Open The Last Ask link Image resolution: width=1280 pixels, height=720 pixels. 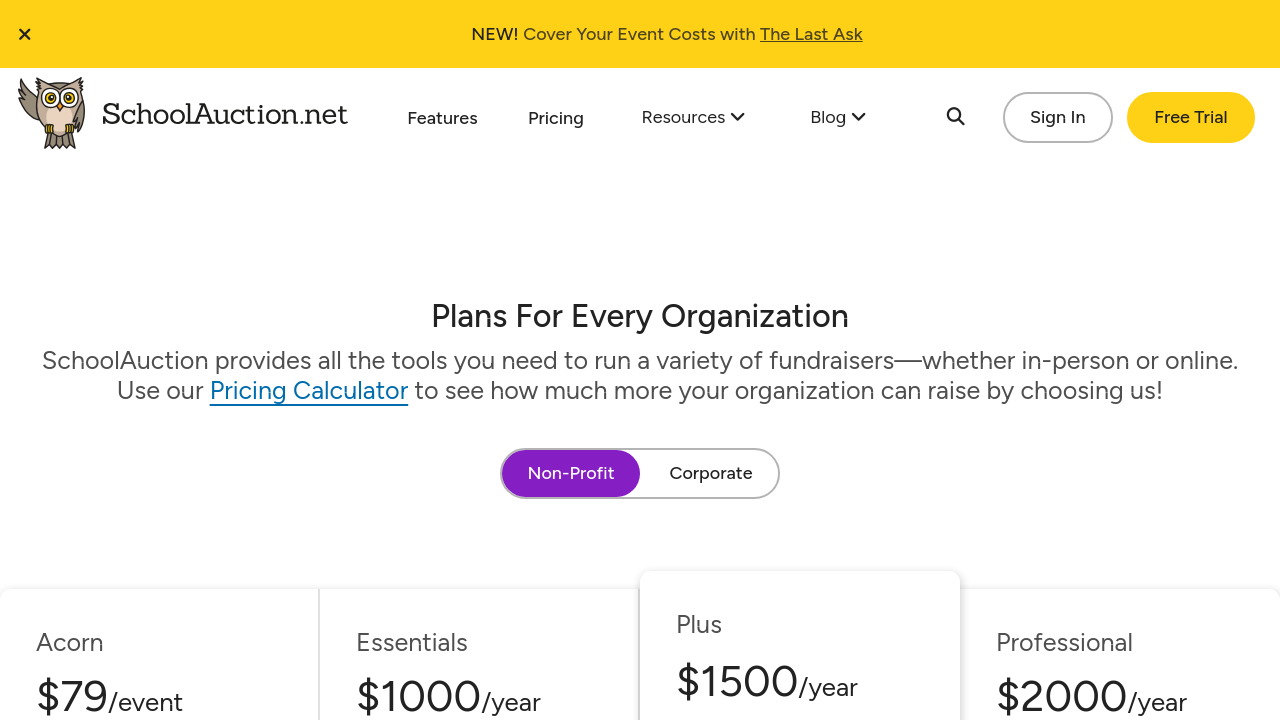click(811, 34)
